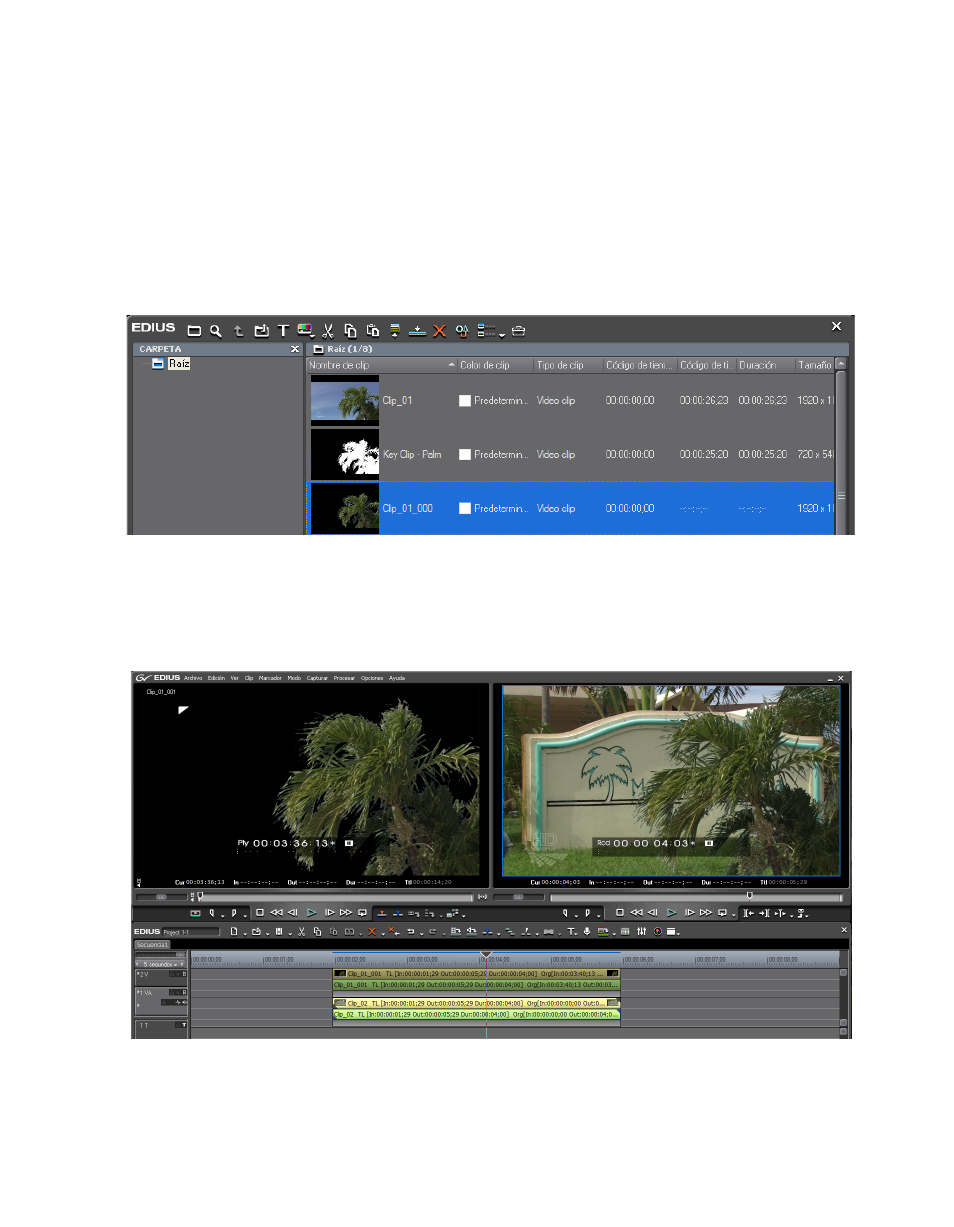Close the CARPETA folder pane
954x1227 pixels.
pos(295,349)
